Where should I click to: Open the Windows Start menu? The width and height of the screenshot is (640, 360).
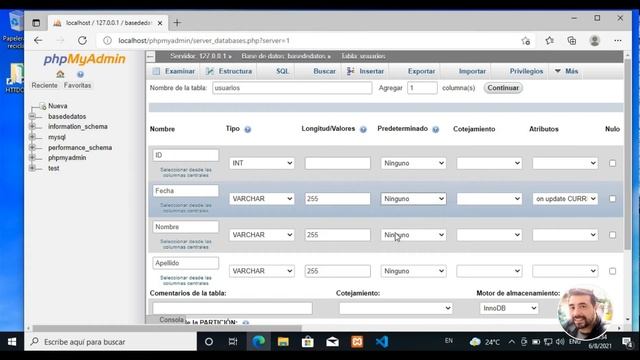coord(12,342)
